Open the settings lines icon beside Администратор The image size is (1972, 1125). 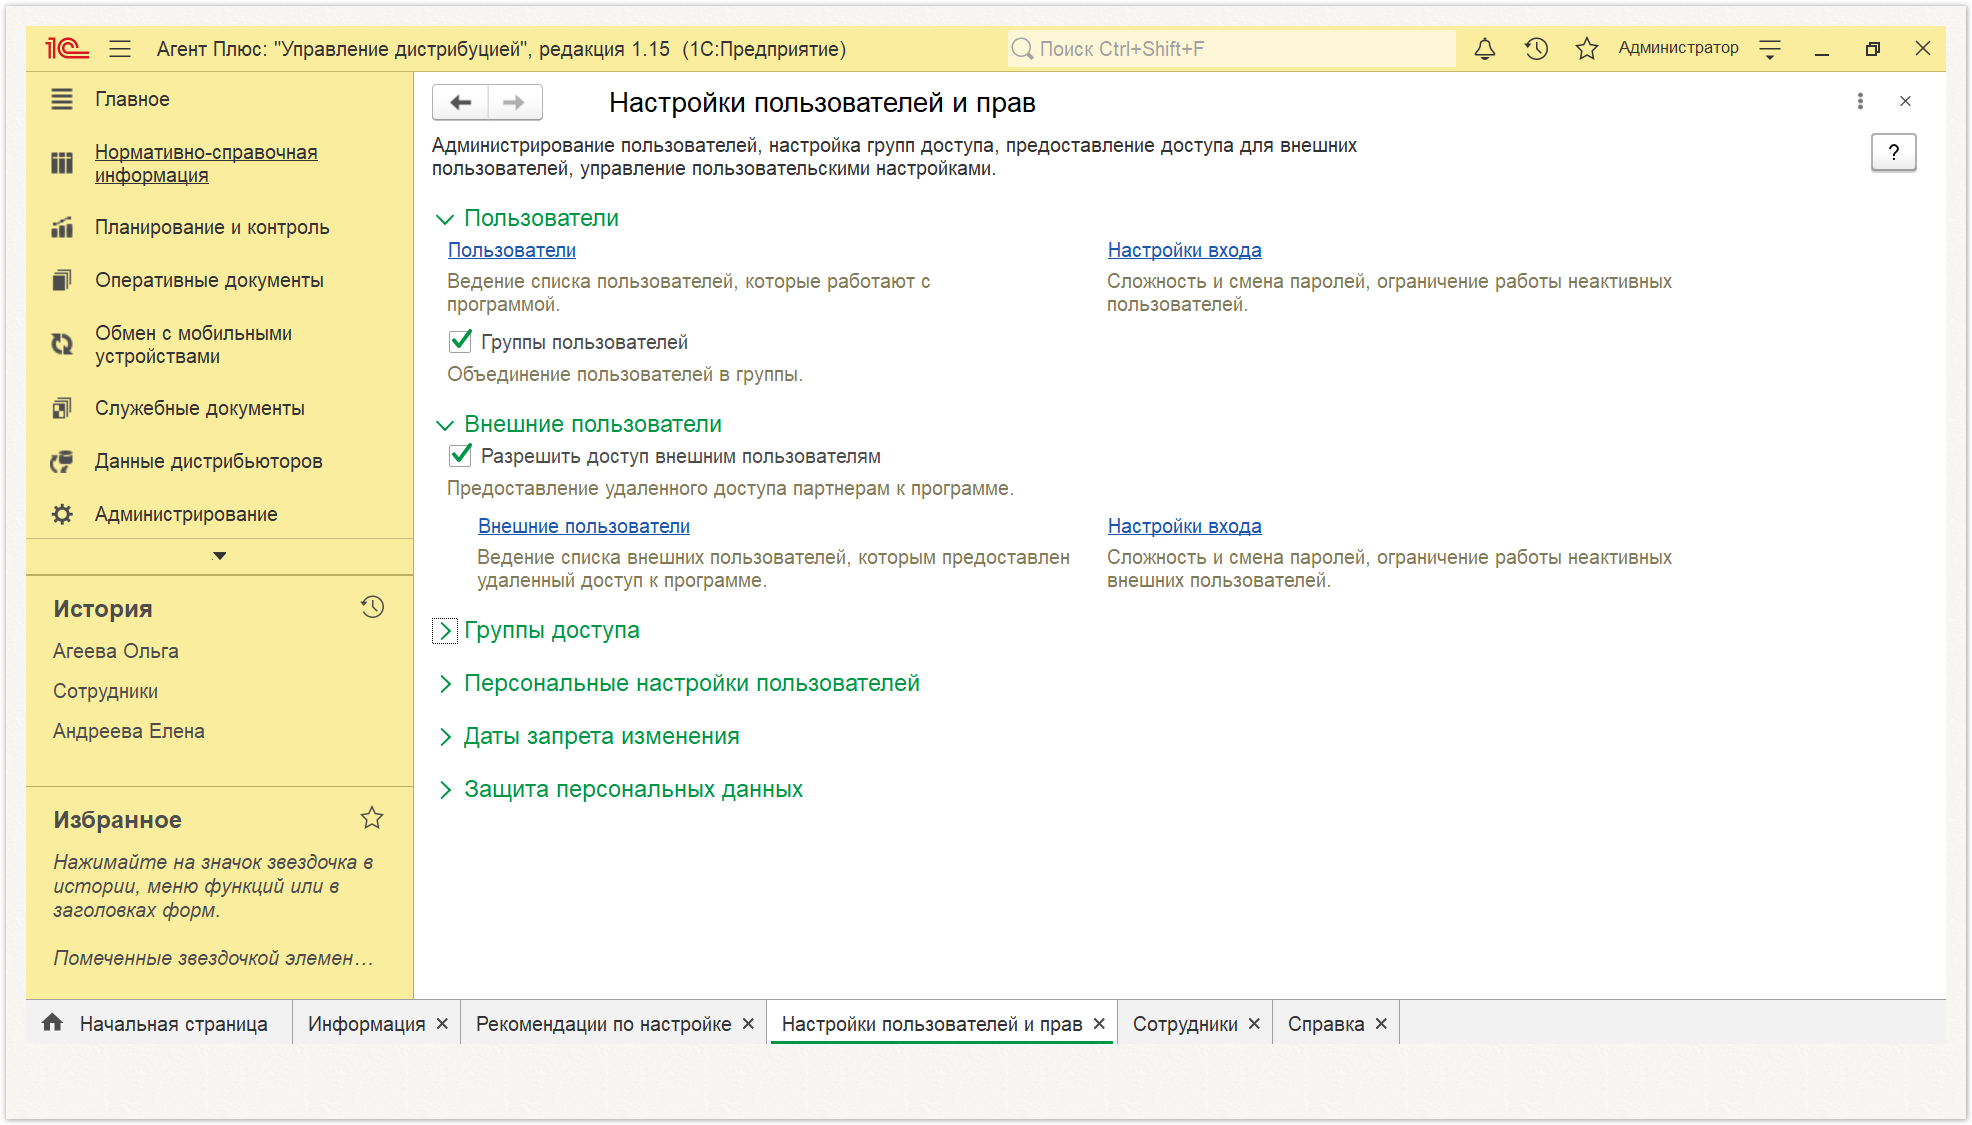coord(1770,49)
